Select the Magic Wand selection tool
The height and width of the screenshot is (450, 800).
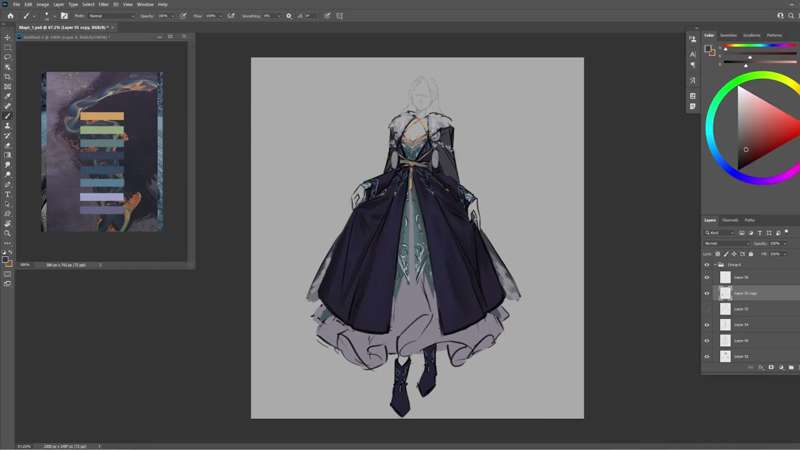7,67
